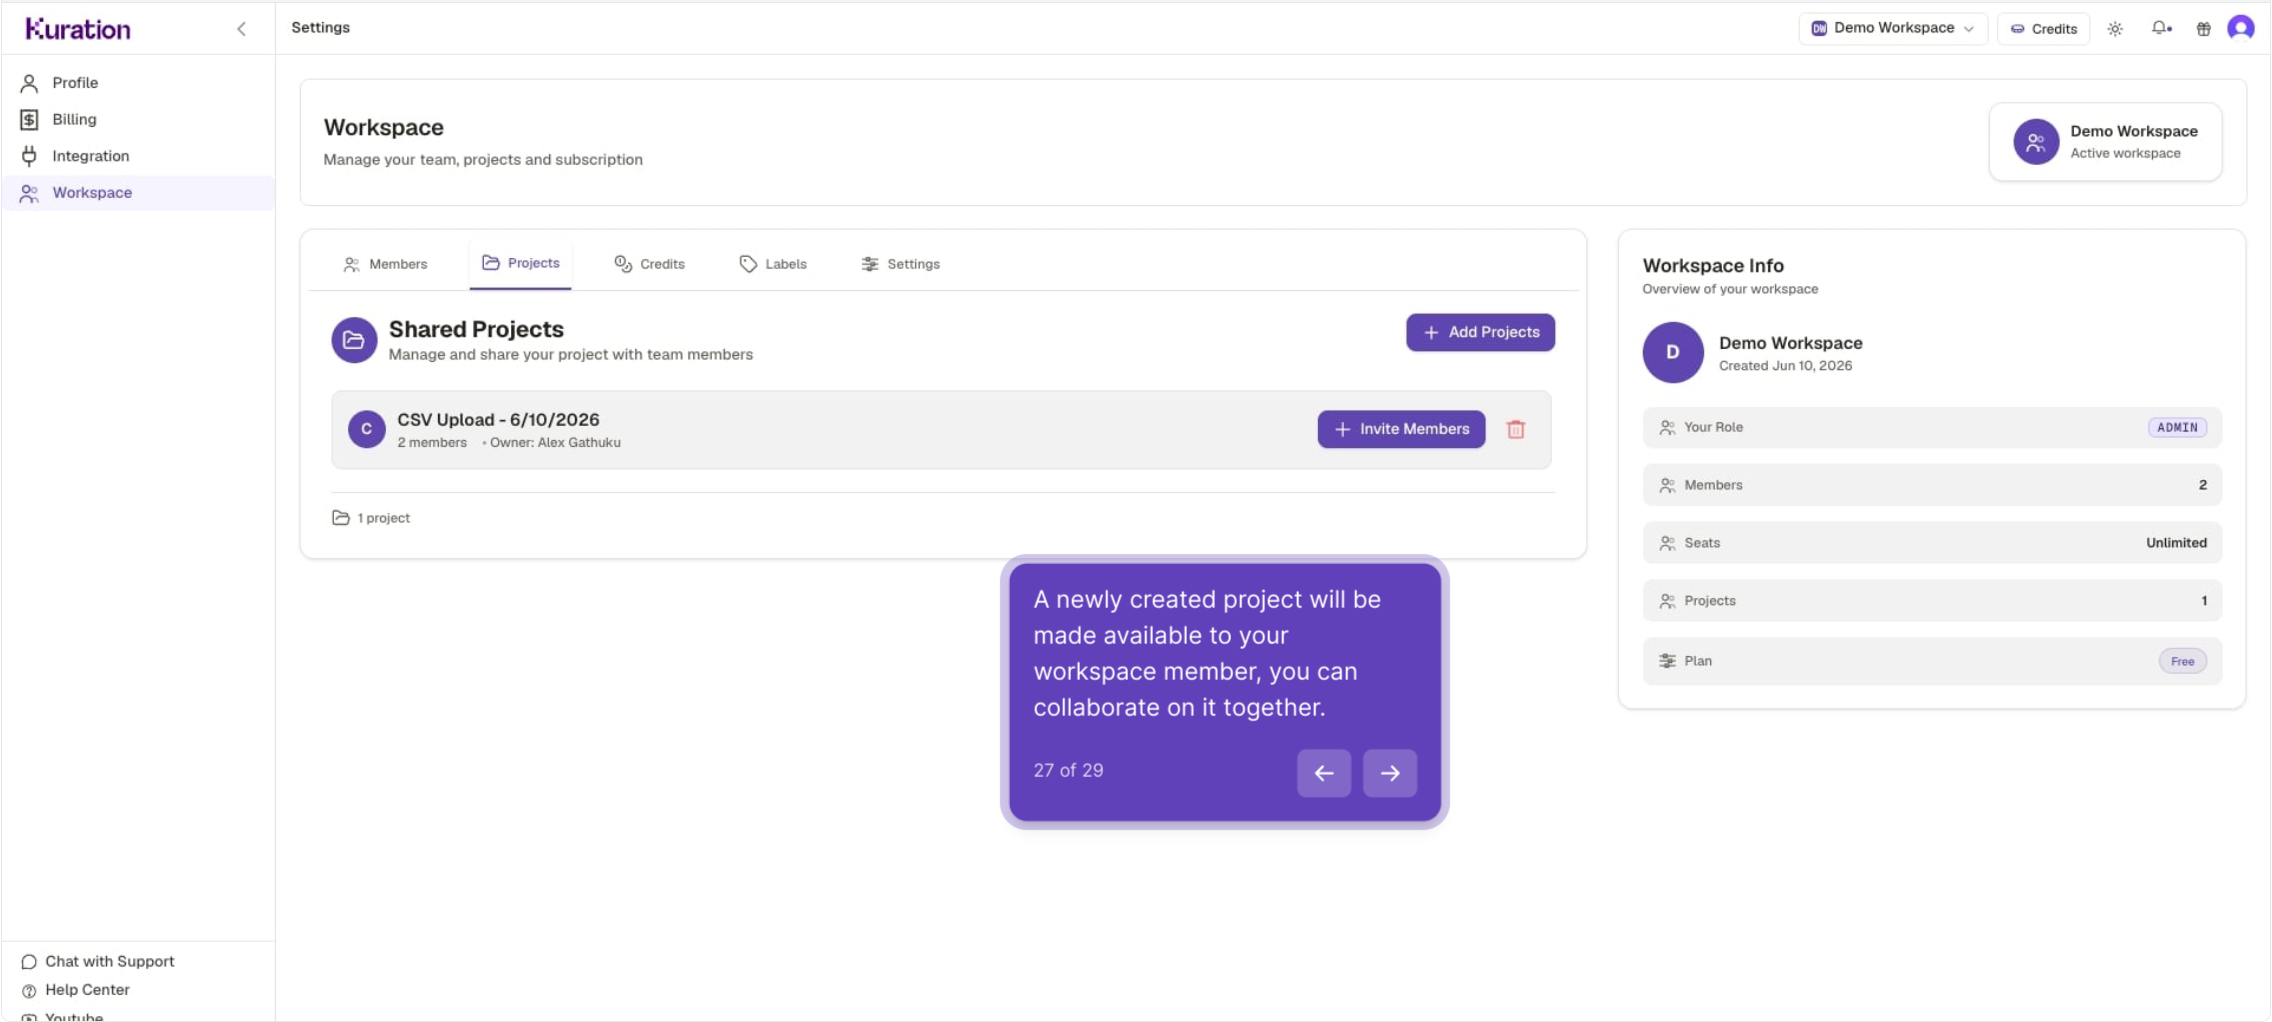2272x1022 pixels.
Task: Click the 27 of 29 step counter
Action: coord(1068,770)
